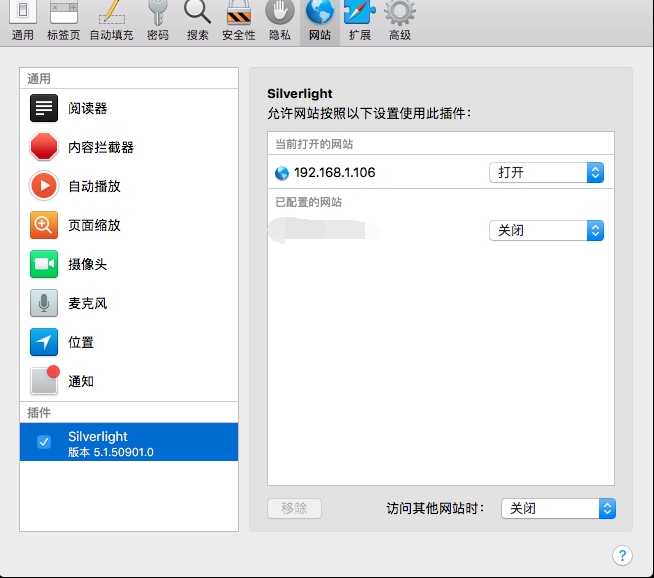Select 页面缩放 (Page Zoom) in sidebar
Image resolution: width=654 pixels, height=578 pixels.
[129, 225]
